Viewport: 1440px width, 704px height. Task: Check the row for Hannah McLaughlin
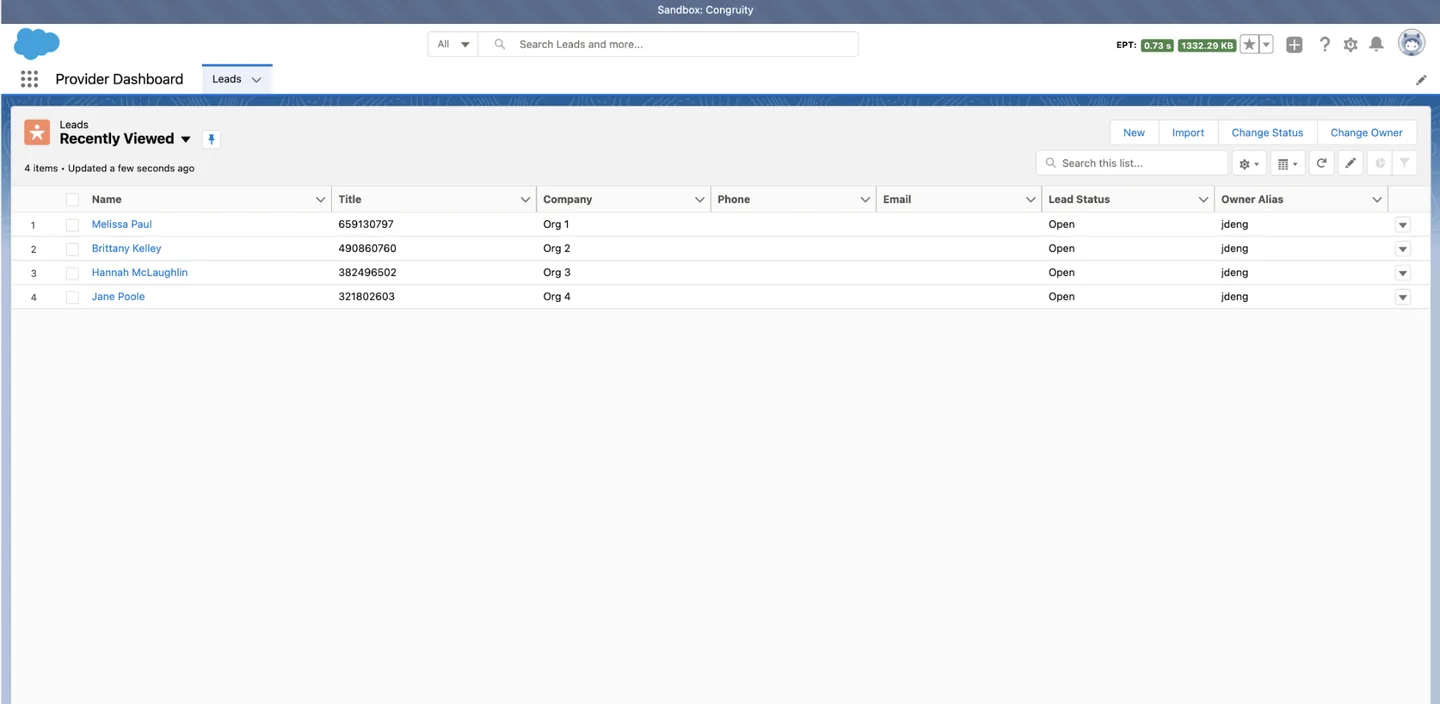click(71, 272)
